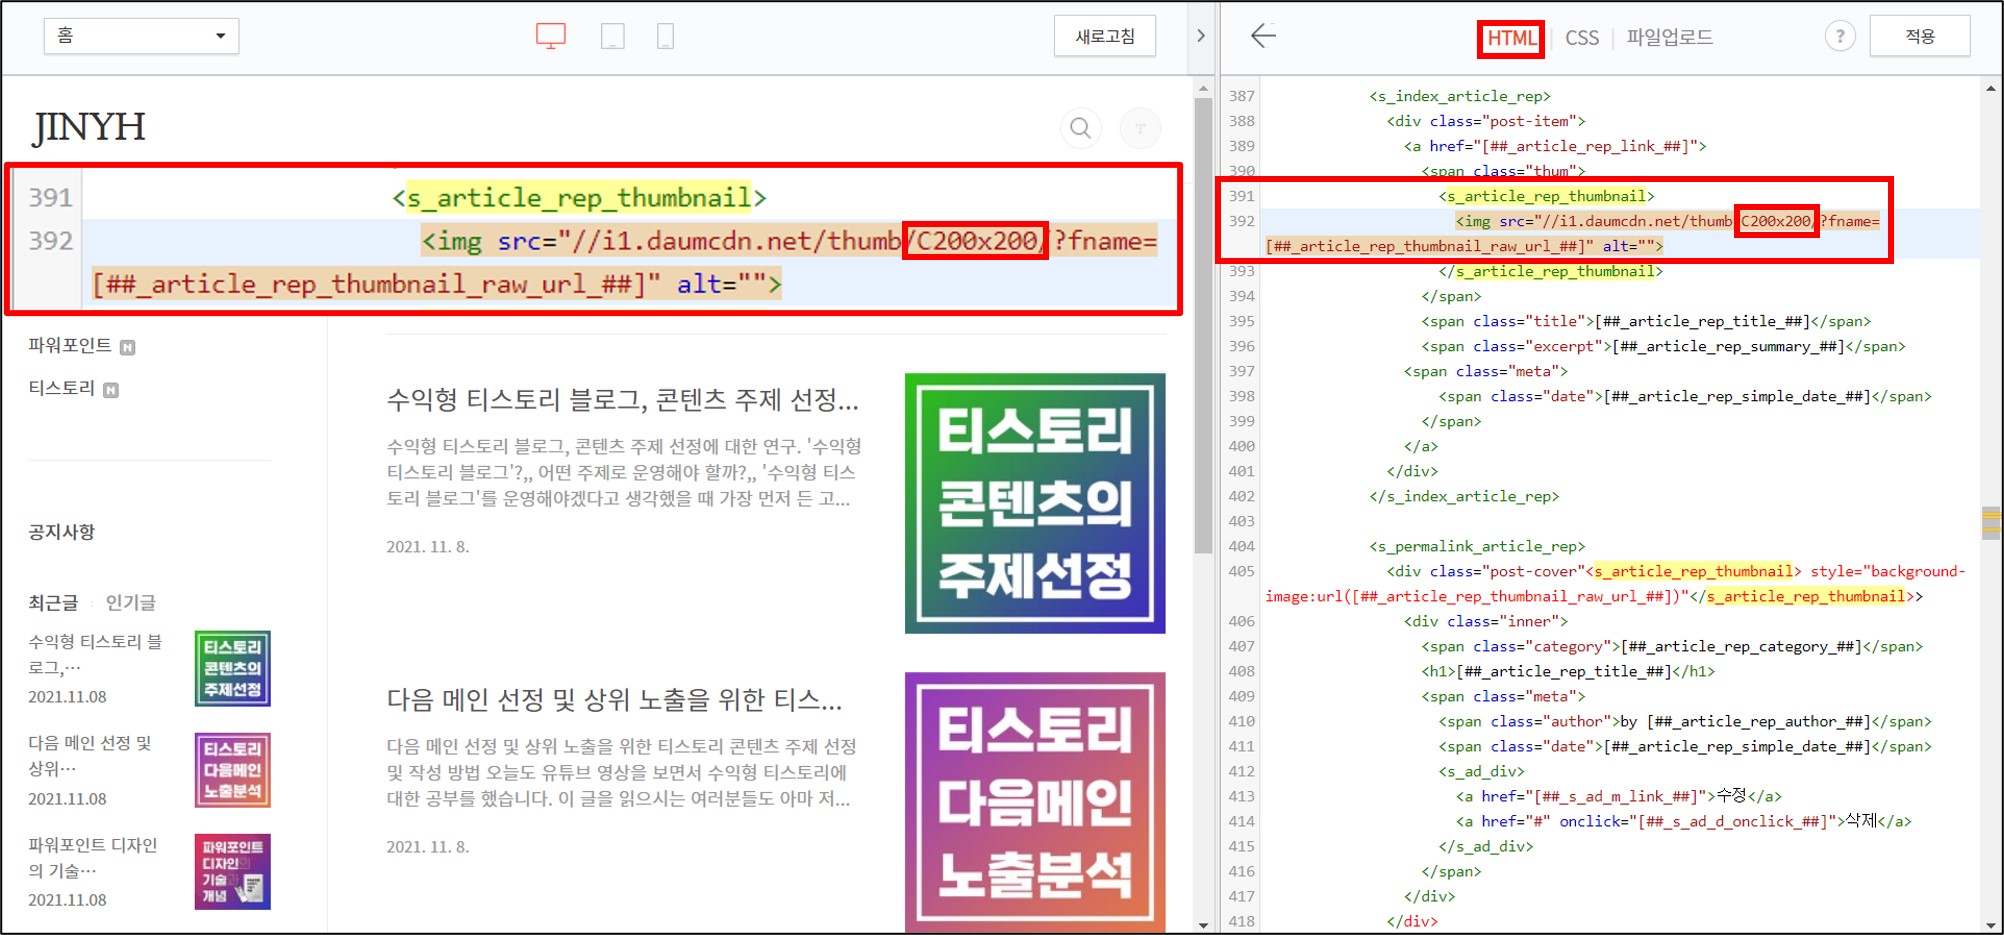
Task: Open sidebar post 파워포인트 디자인의 기술
Action: [x=93, y=858]
